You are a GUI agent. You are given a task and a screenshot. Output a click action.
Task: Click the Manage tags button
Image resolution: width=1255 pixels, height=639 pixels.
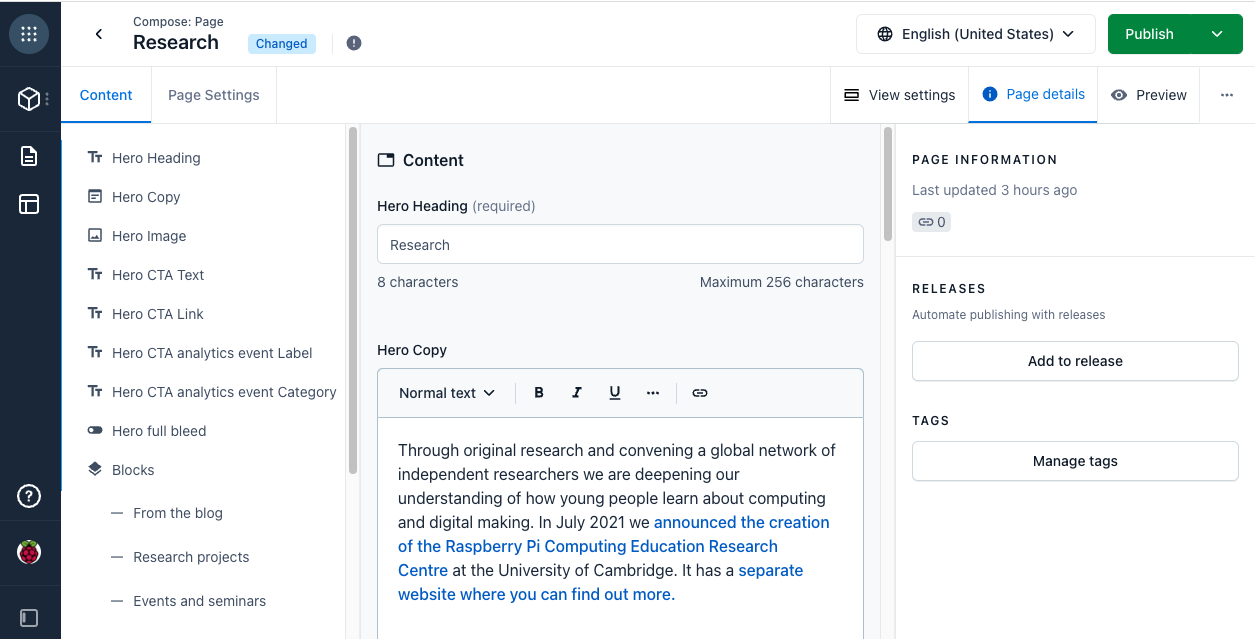[x=1074, y=461]
